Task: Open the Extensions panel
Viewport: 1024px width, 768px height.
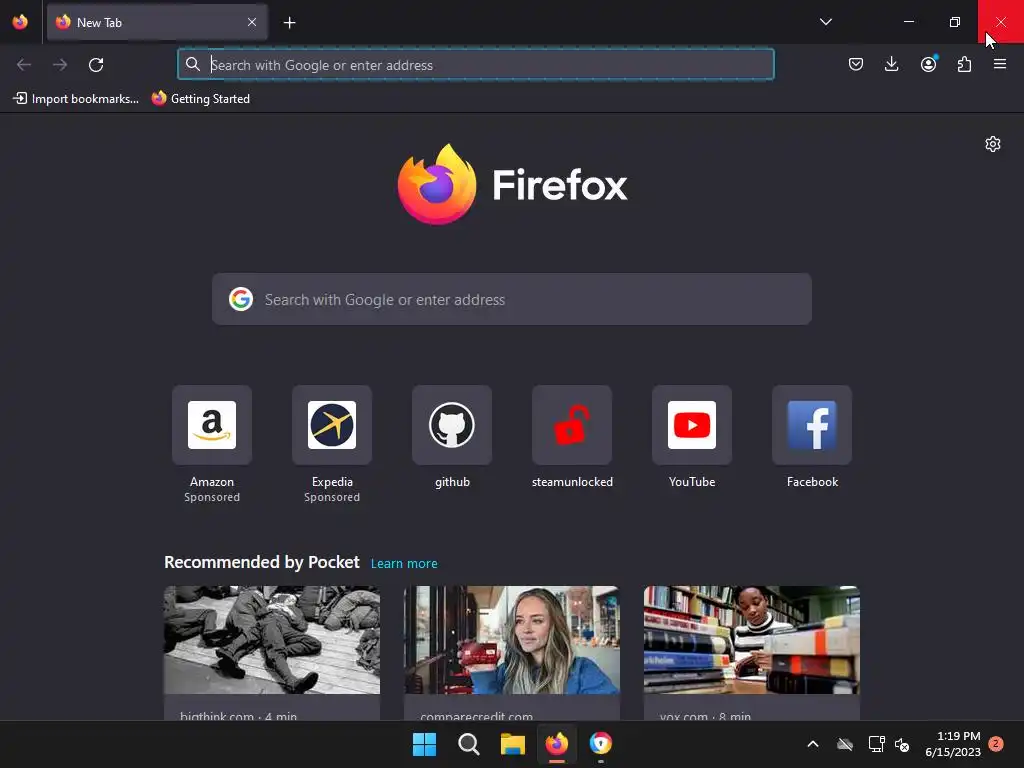Action: point(964,64)
